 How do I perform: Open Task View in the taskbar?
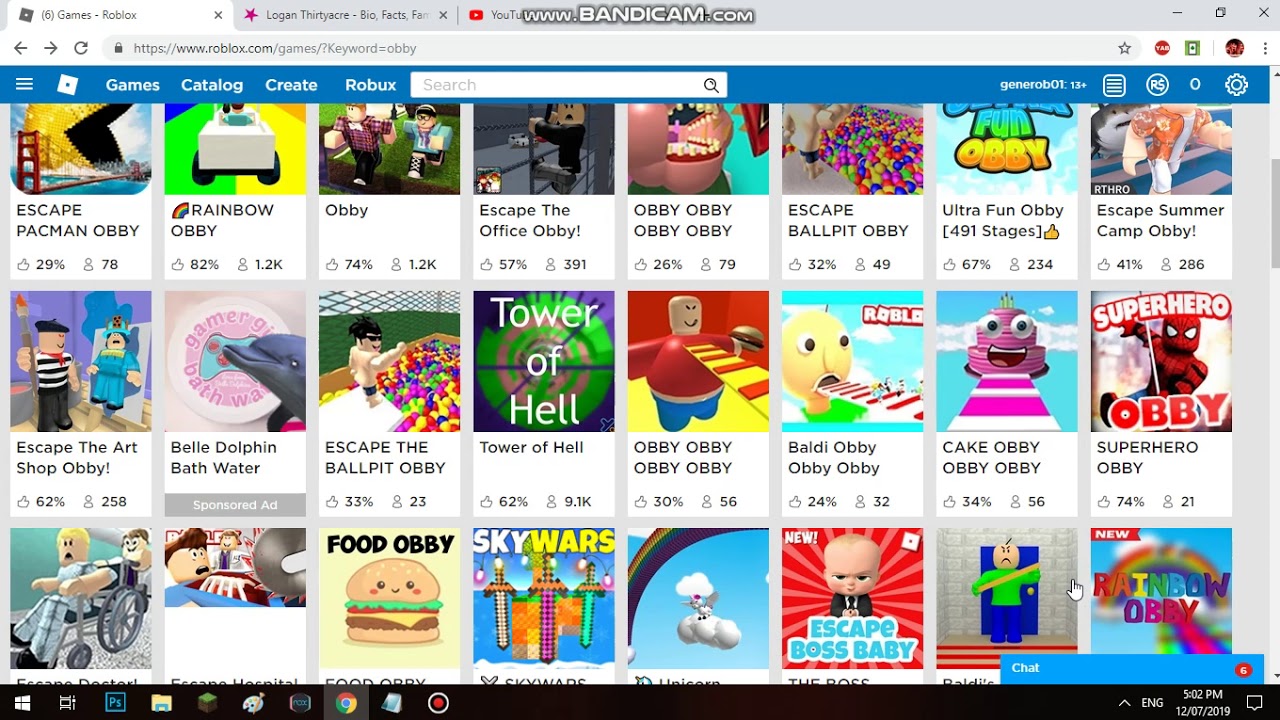pos(67,703)
